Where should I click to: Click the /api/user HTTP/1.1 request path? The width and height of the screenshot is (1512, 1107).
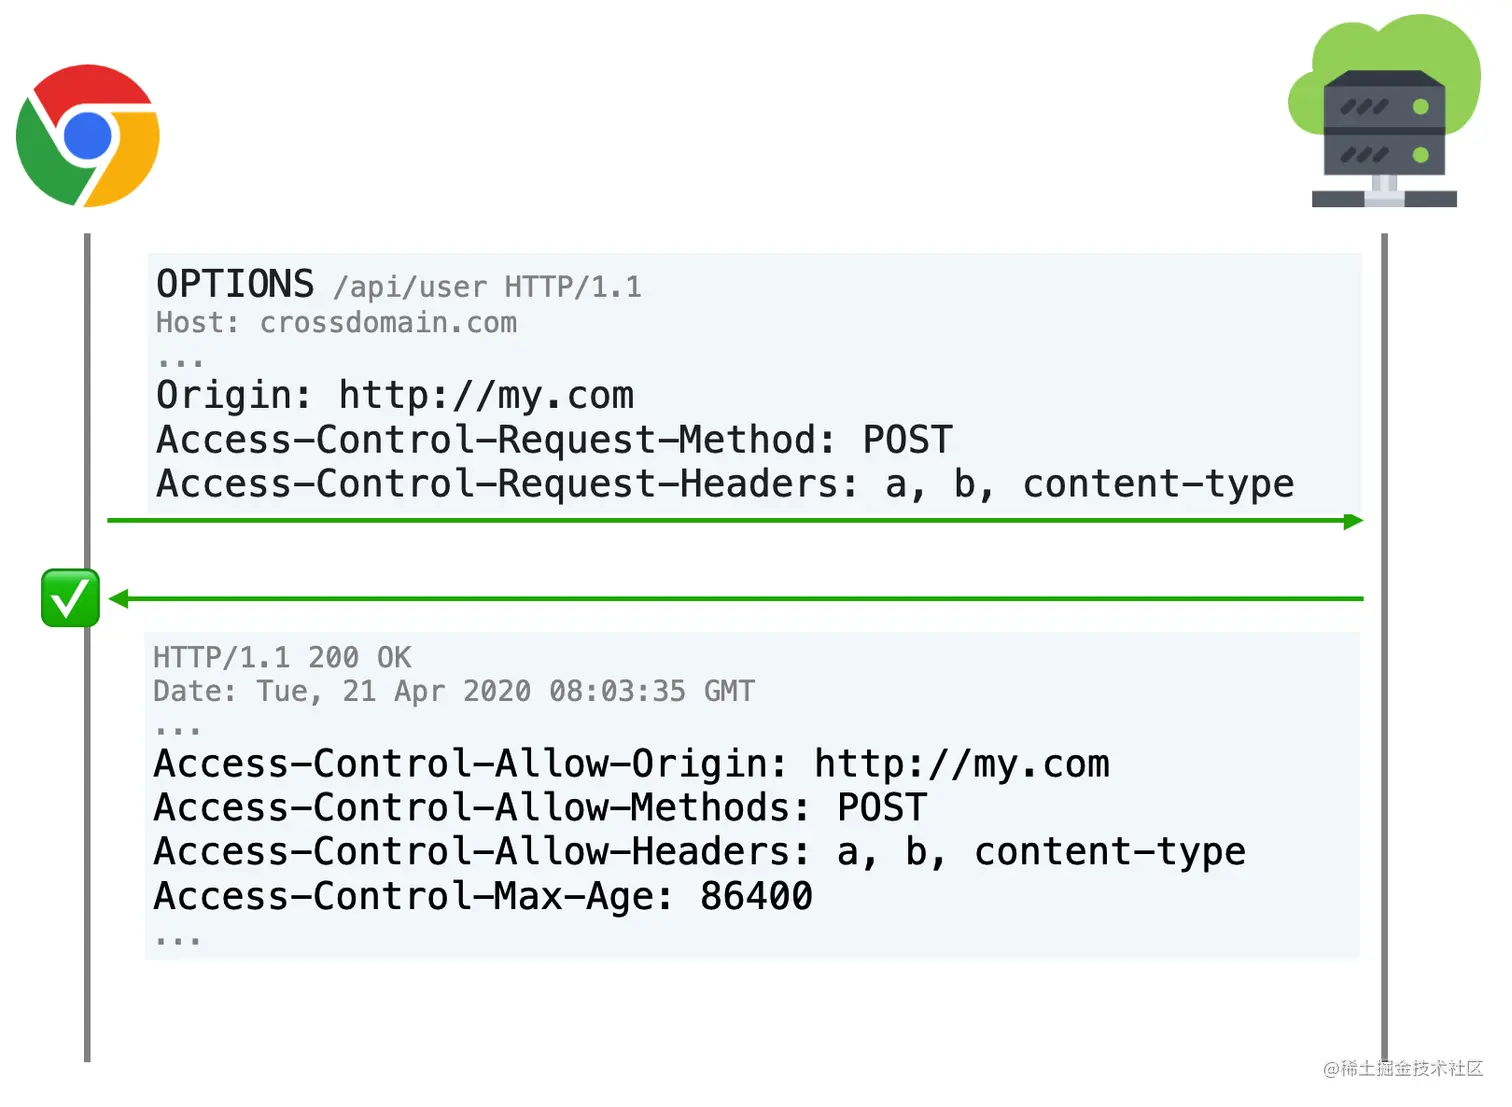point(487,287)
